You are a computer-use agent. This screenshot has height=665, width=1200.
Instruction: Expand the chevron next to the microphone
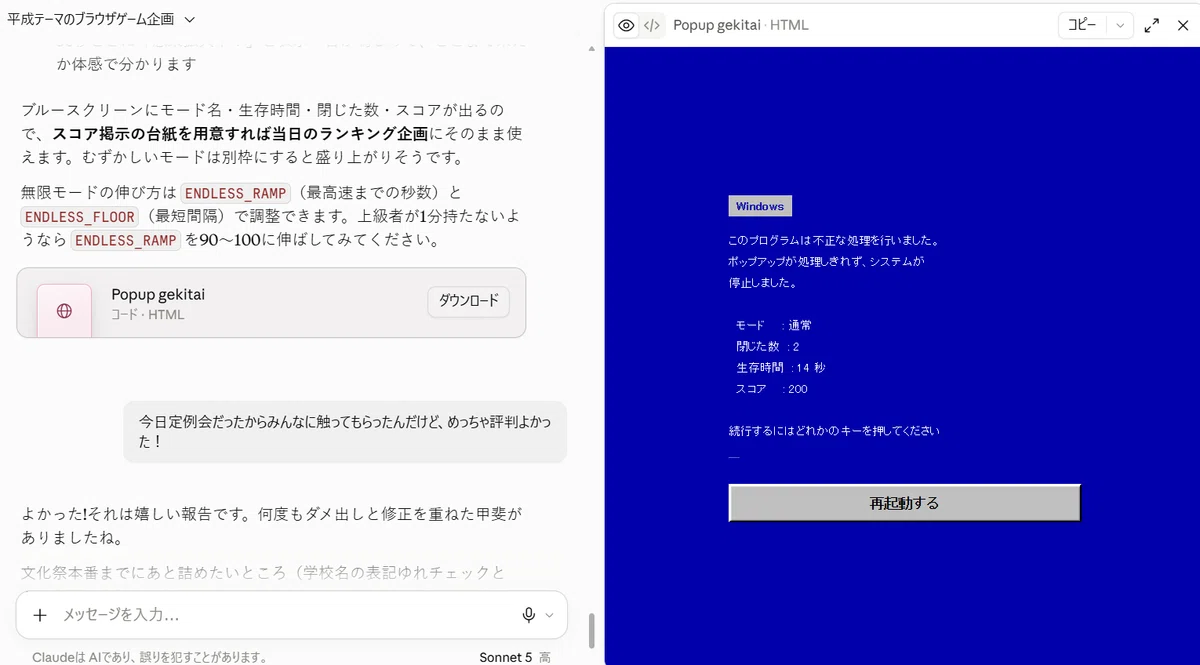click(x=549, y=615)
